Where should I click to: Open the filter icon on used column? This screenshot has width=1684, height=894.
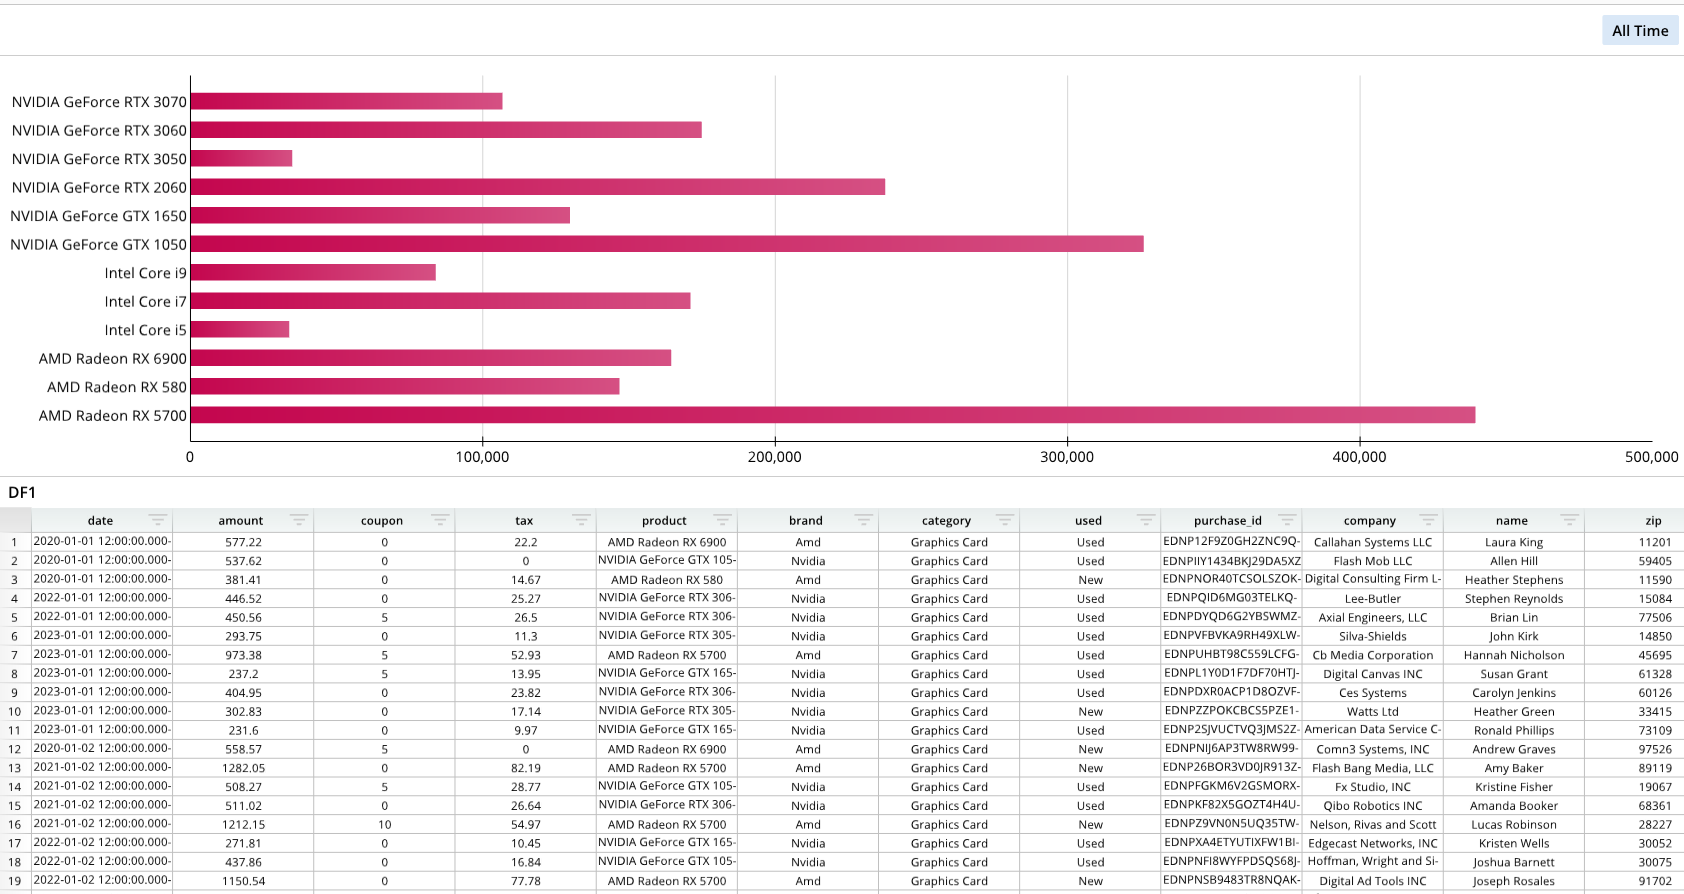coord(1146,520)
